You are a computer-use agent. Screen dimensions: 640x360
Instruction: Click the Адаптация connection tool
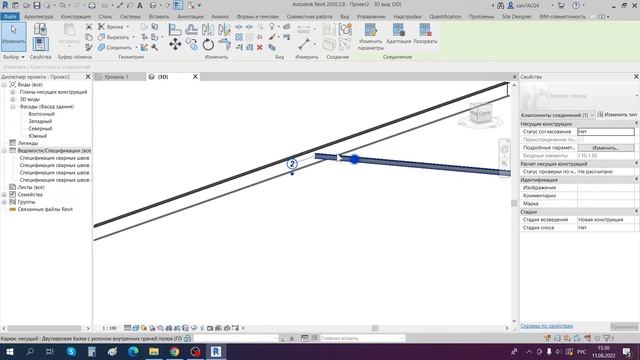pos(398,34)
